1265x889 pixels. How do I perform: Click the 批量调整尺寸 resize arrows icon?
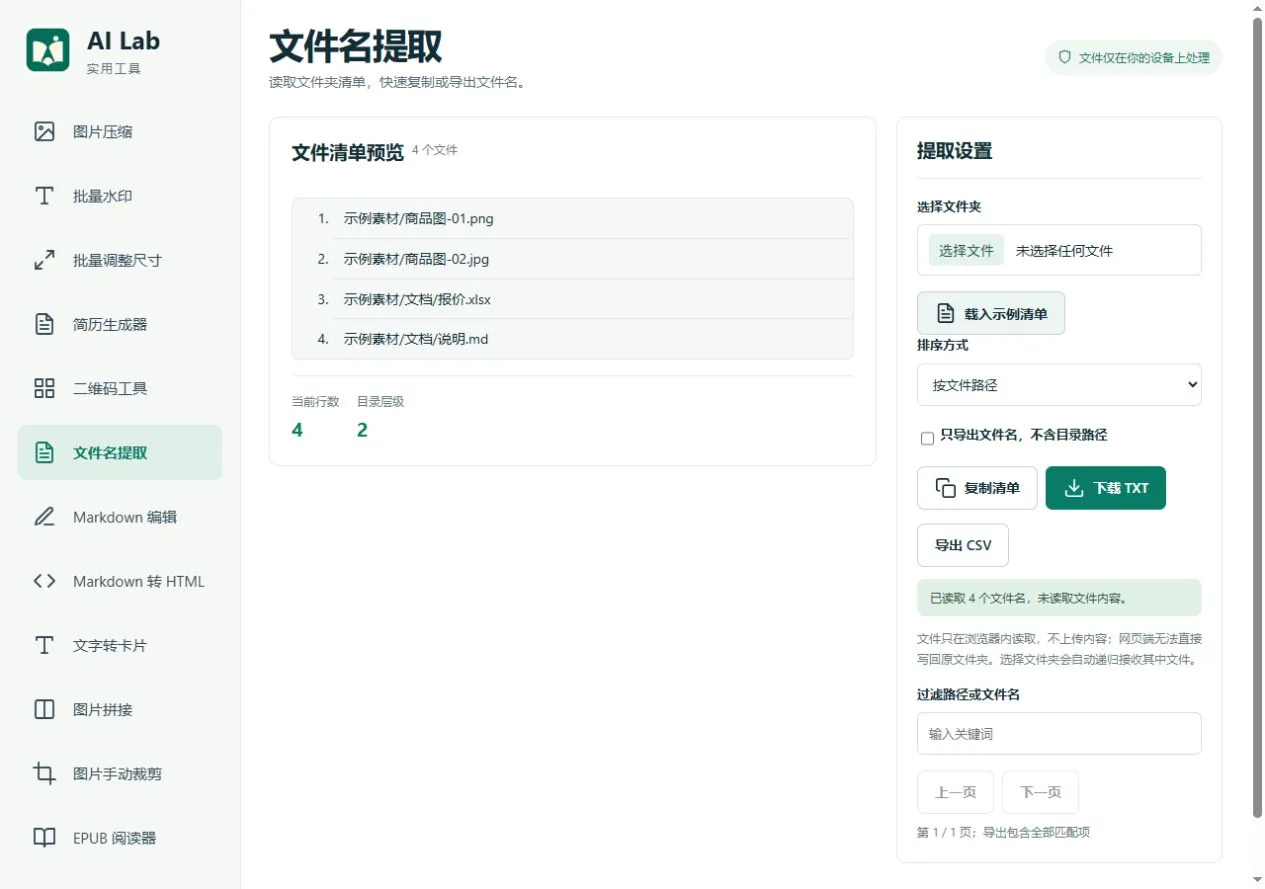(44, 260)
